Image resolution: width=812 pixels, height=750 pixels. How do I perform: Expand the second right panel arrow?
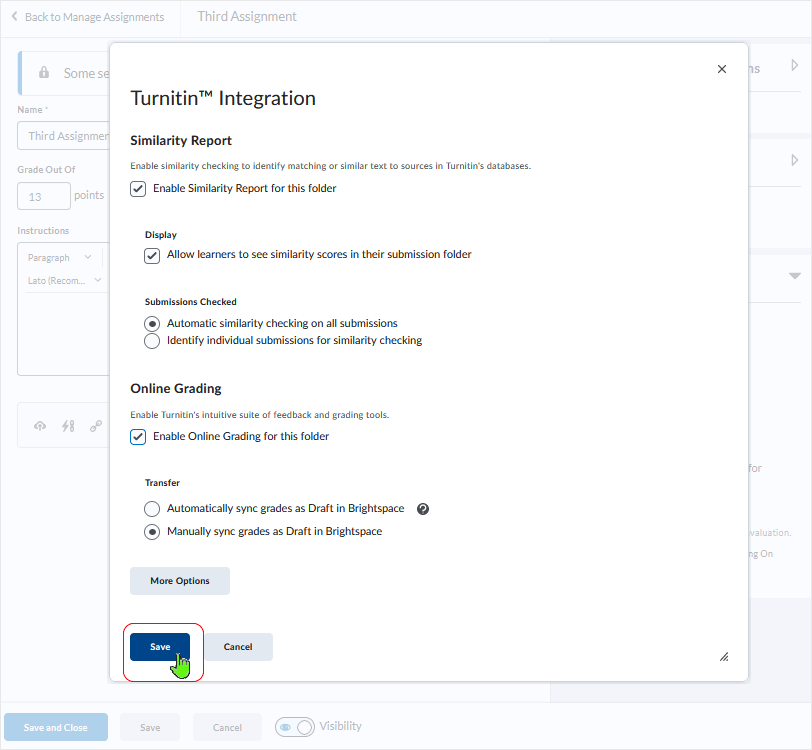coord(794,160)
